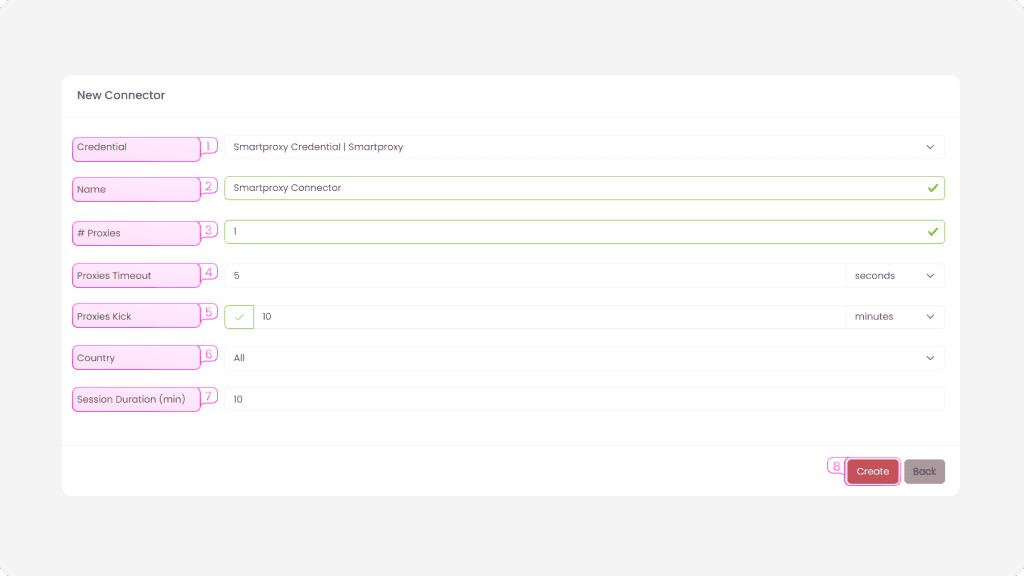Click the Session Duration (min) label
The height and width of the screenshot is (576, 1024).
(x=131, y=399)
